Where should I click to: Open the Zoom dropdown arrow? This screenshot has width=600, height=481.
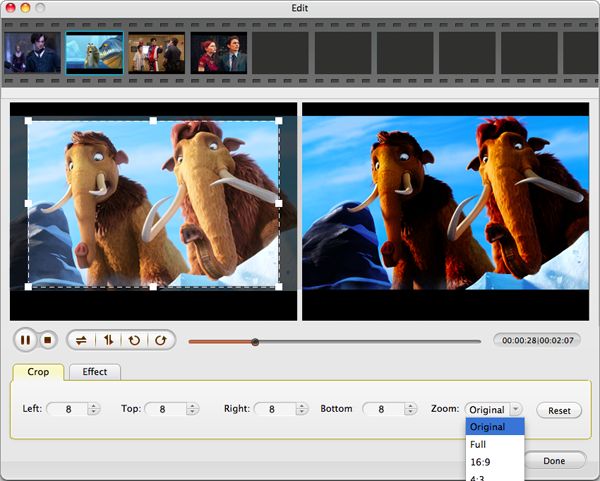516,409
